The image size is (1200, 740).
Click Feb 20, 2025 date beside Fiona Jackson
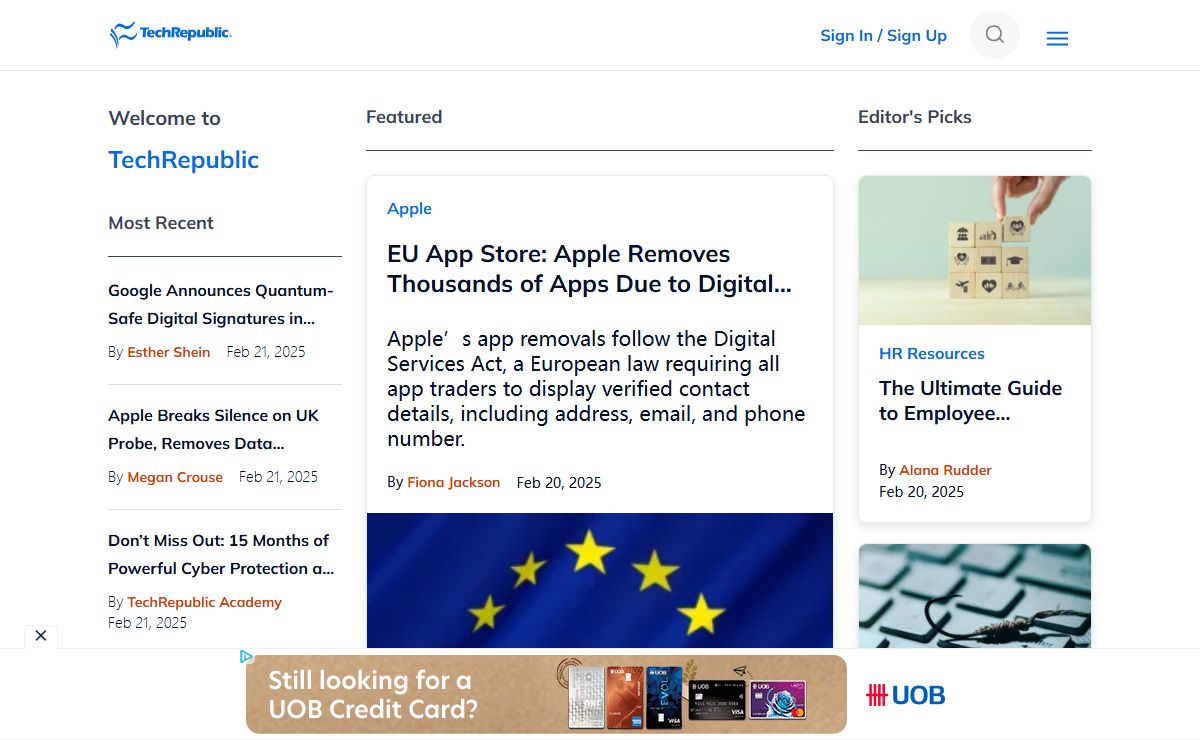click(559, 482)
